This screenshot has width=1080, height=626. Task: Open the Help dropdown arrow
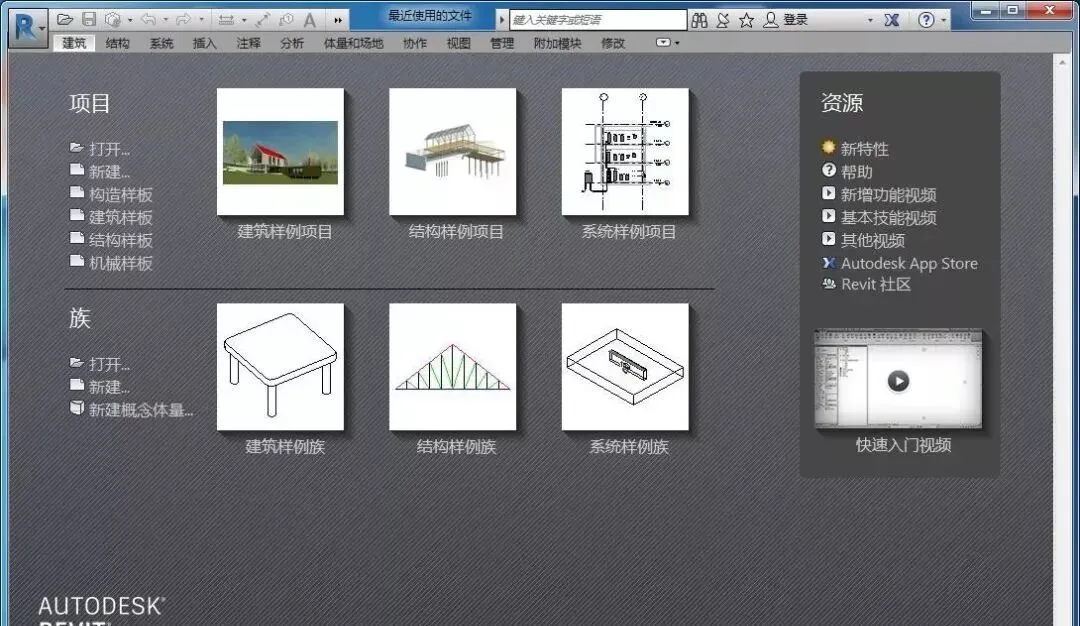coord(944,20)
